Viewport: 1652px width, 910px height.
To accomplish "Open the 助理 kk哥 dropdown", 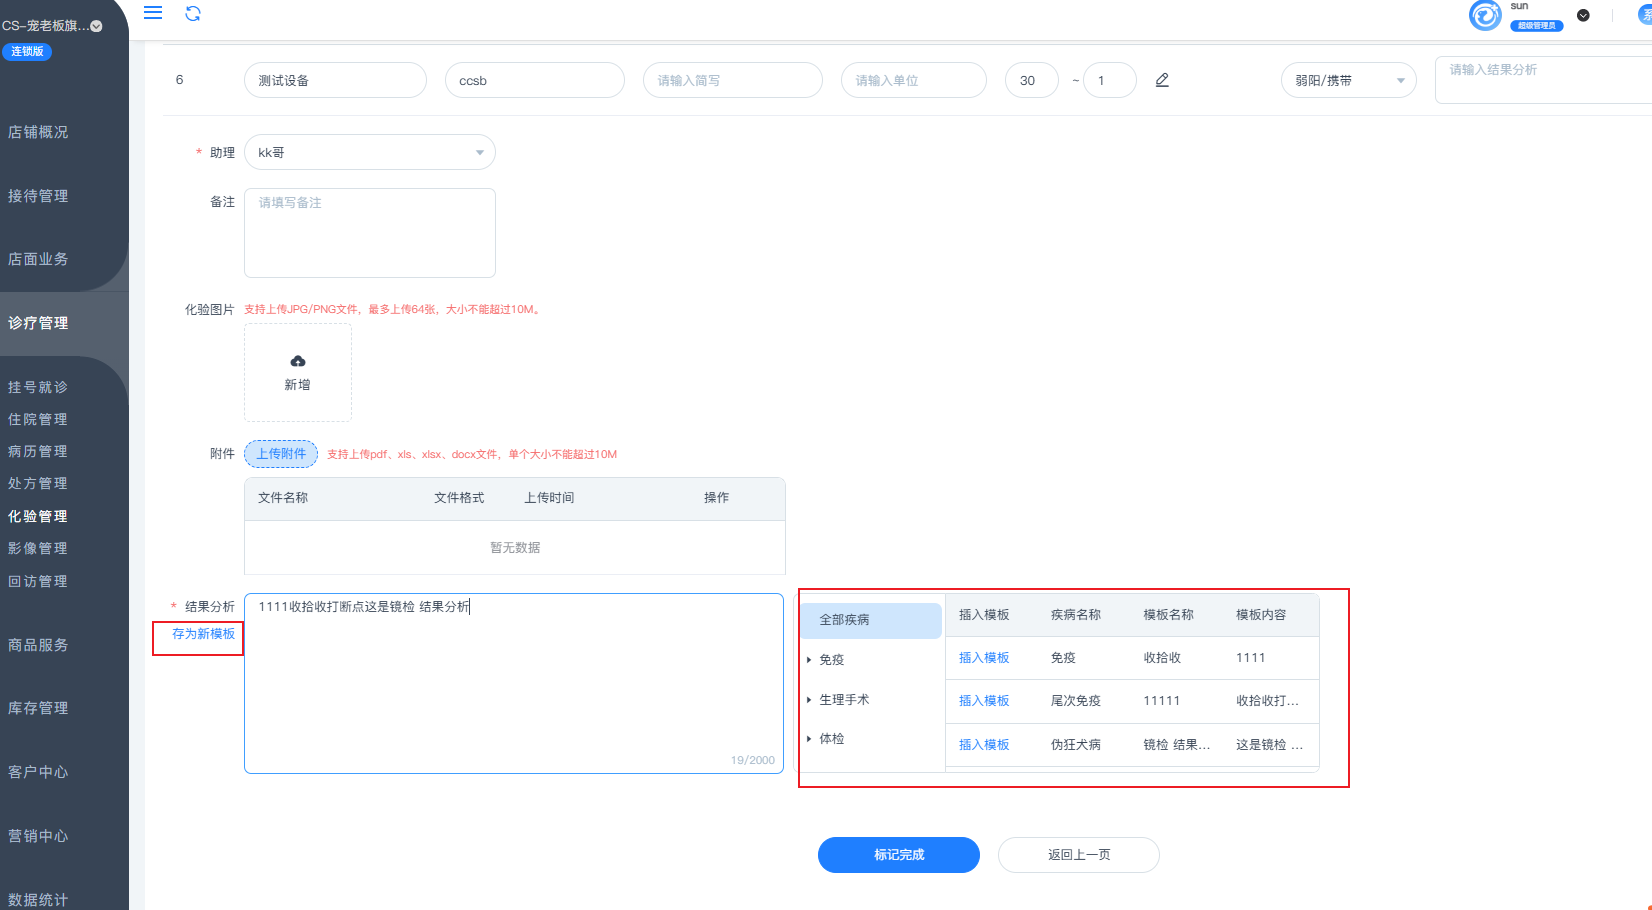I will tap(370, 152).
